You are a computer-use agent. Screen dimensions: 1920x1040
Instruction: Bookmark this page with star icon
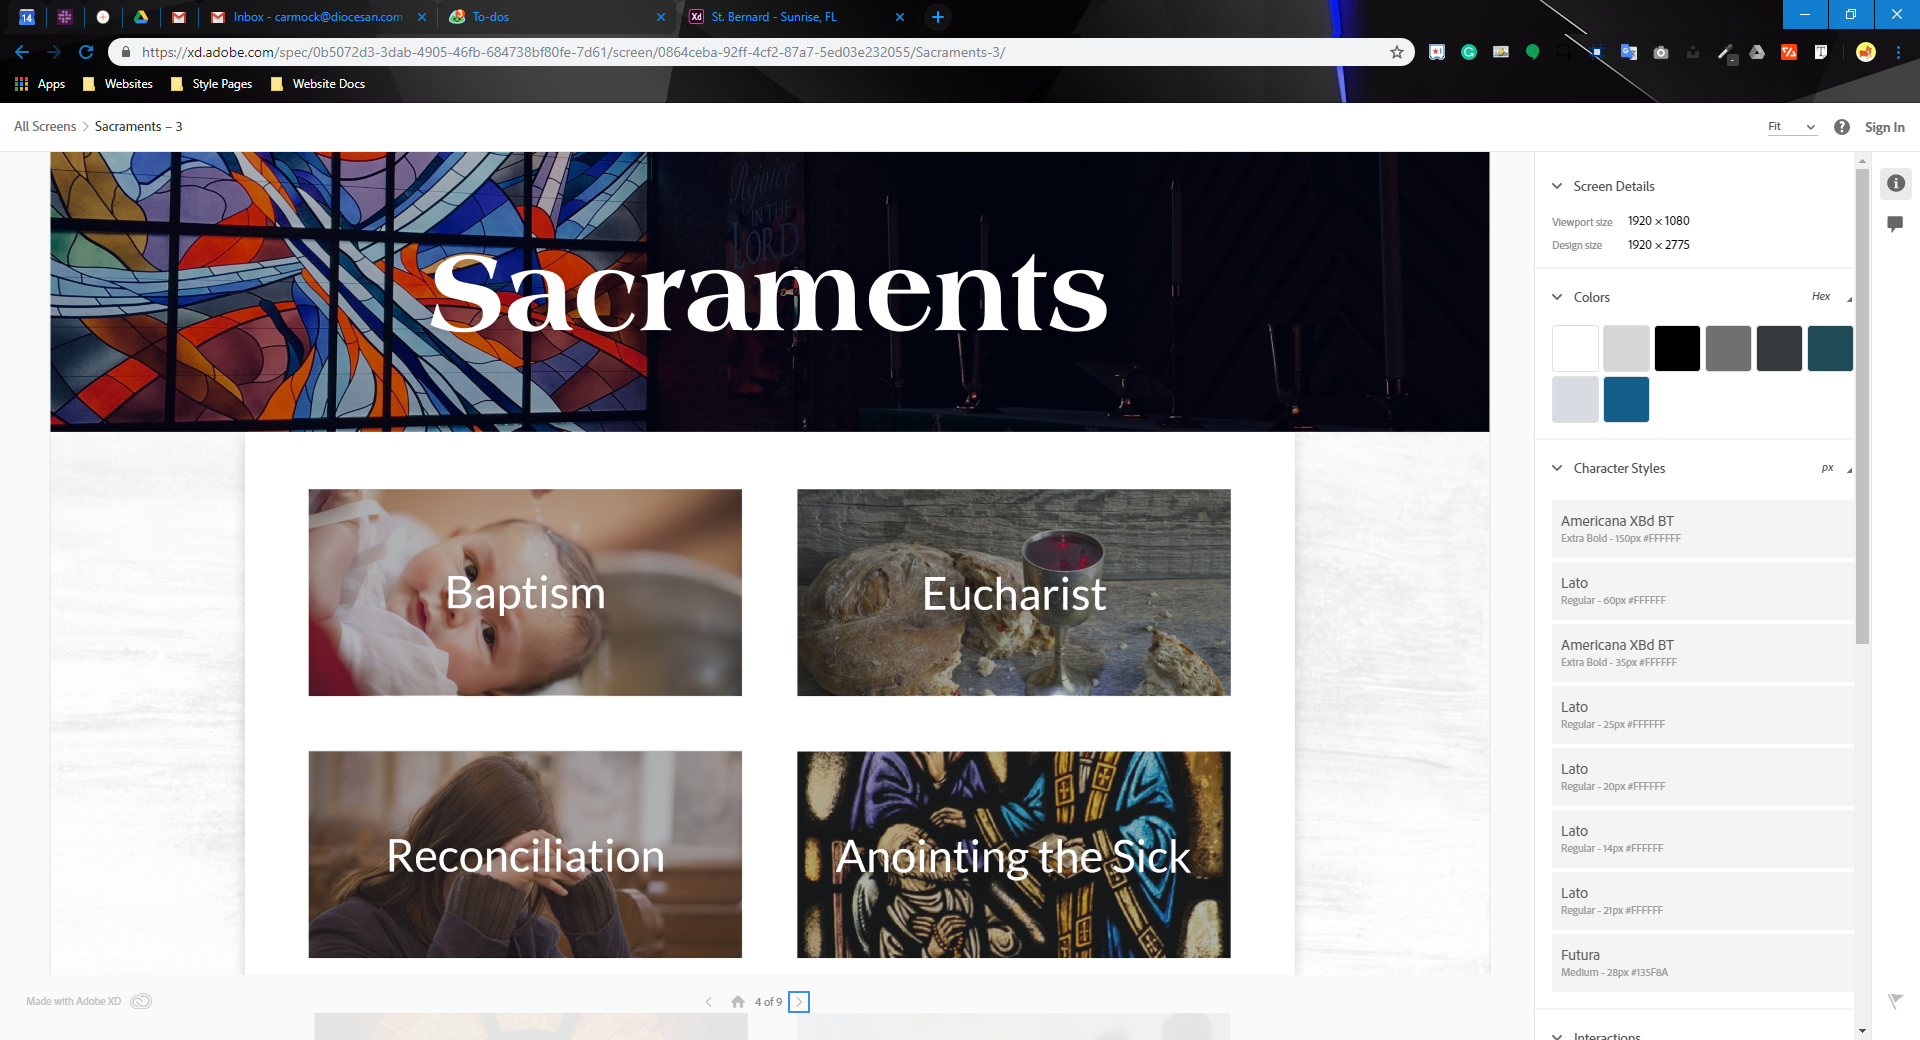point(1397,52)
